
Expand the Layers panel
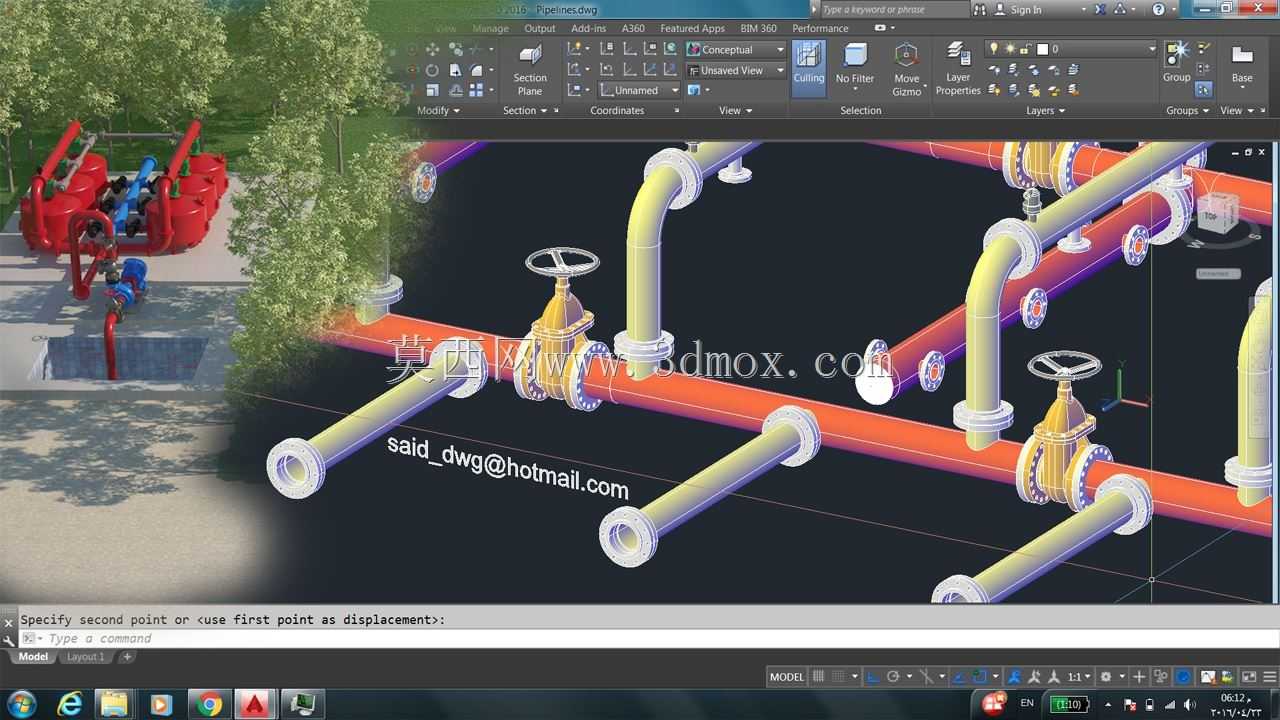1046,110
